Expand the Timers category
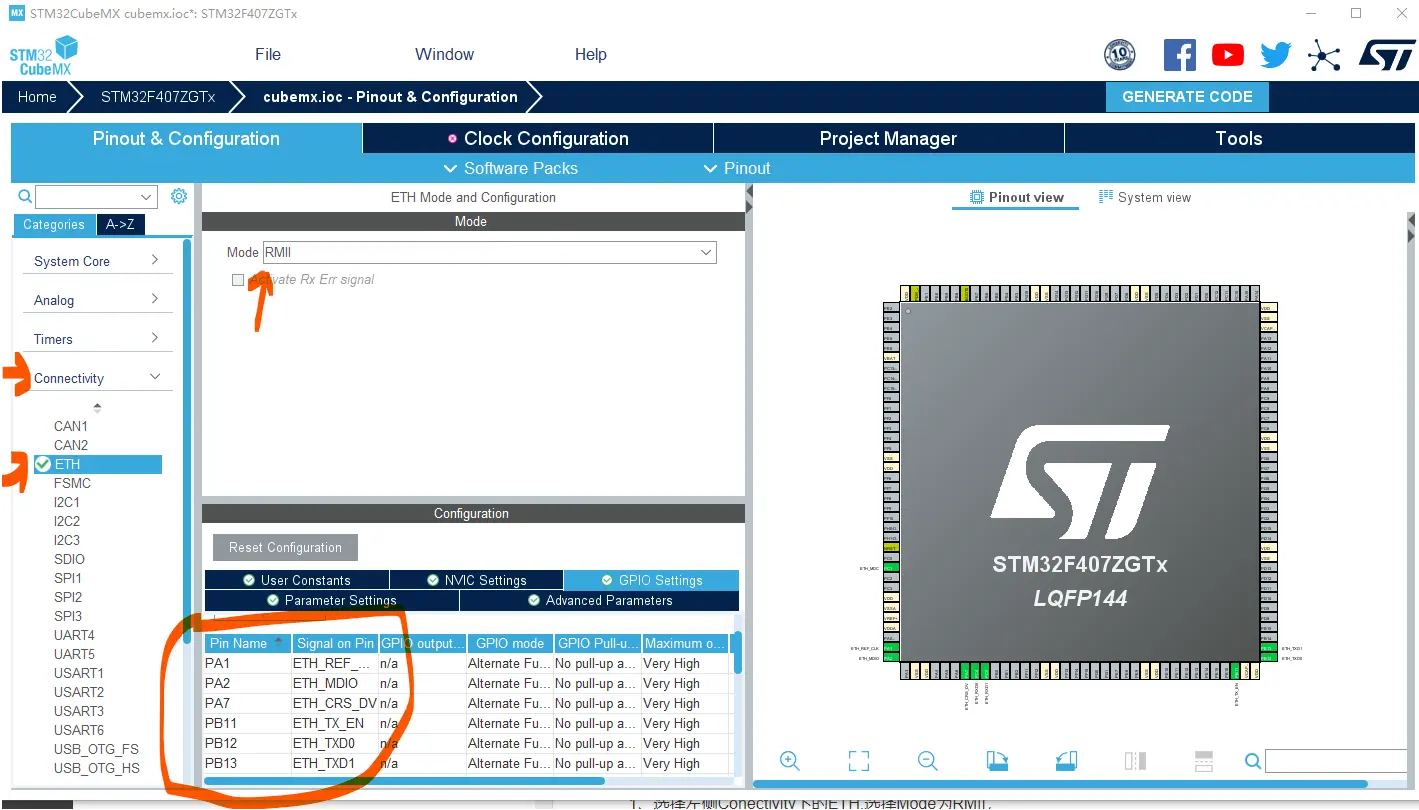Screen dimensions: 1419x810 tap(97, 339)
